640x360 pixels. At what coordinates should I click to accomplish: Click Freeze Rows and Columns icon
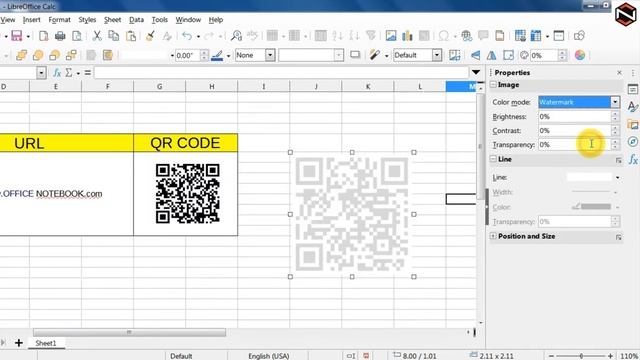[536, 36]
